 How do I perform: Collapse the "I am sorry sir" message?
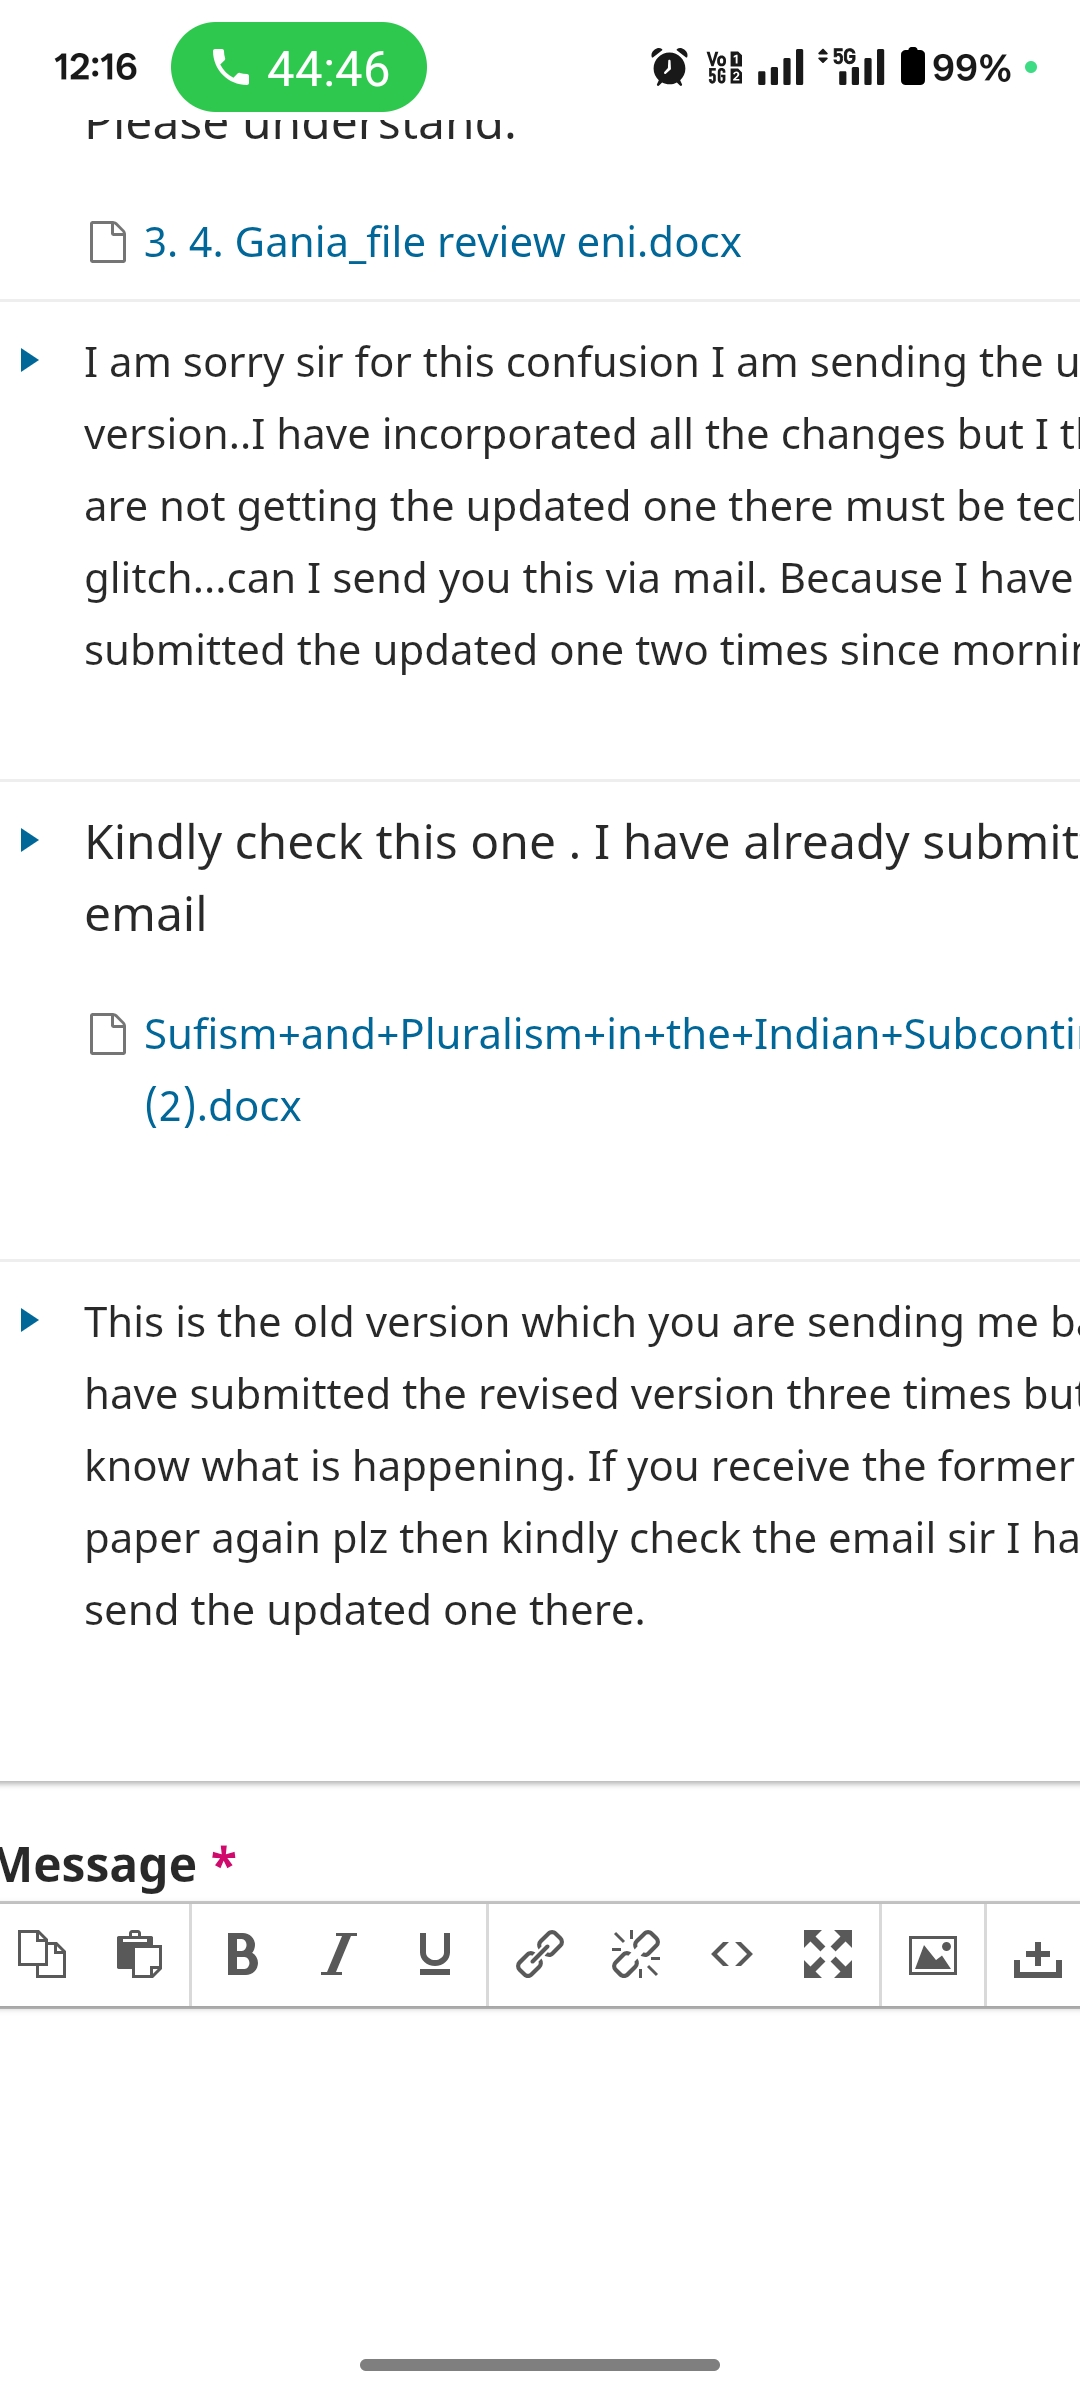30,360
